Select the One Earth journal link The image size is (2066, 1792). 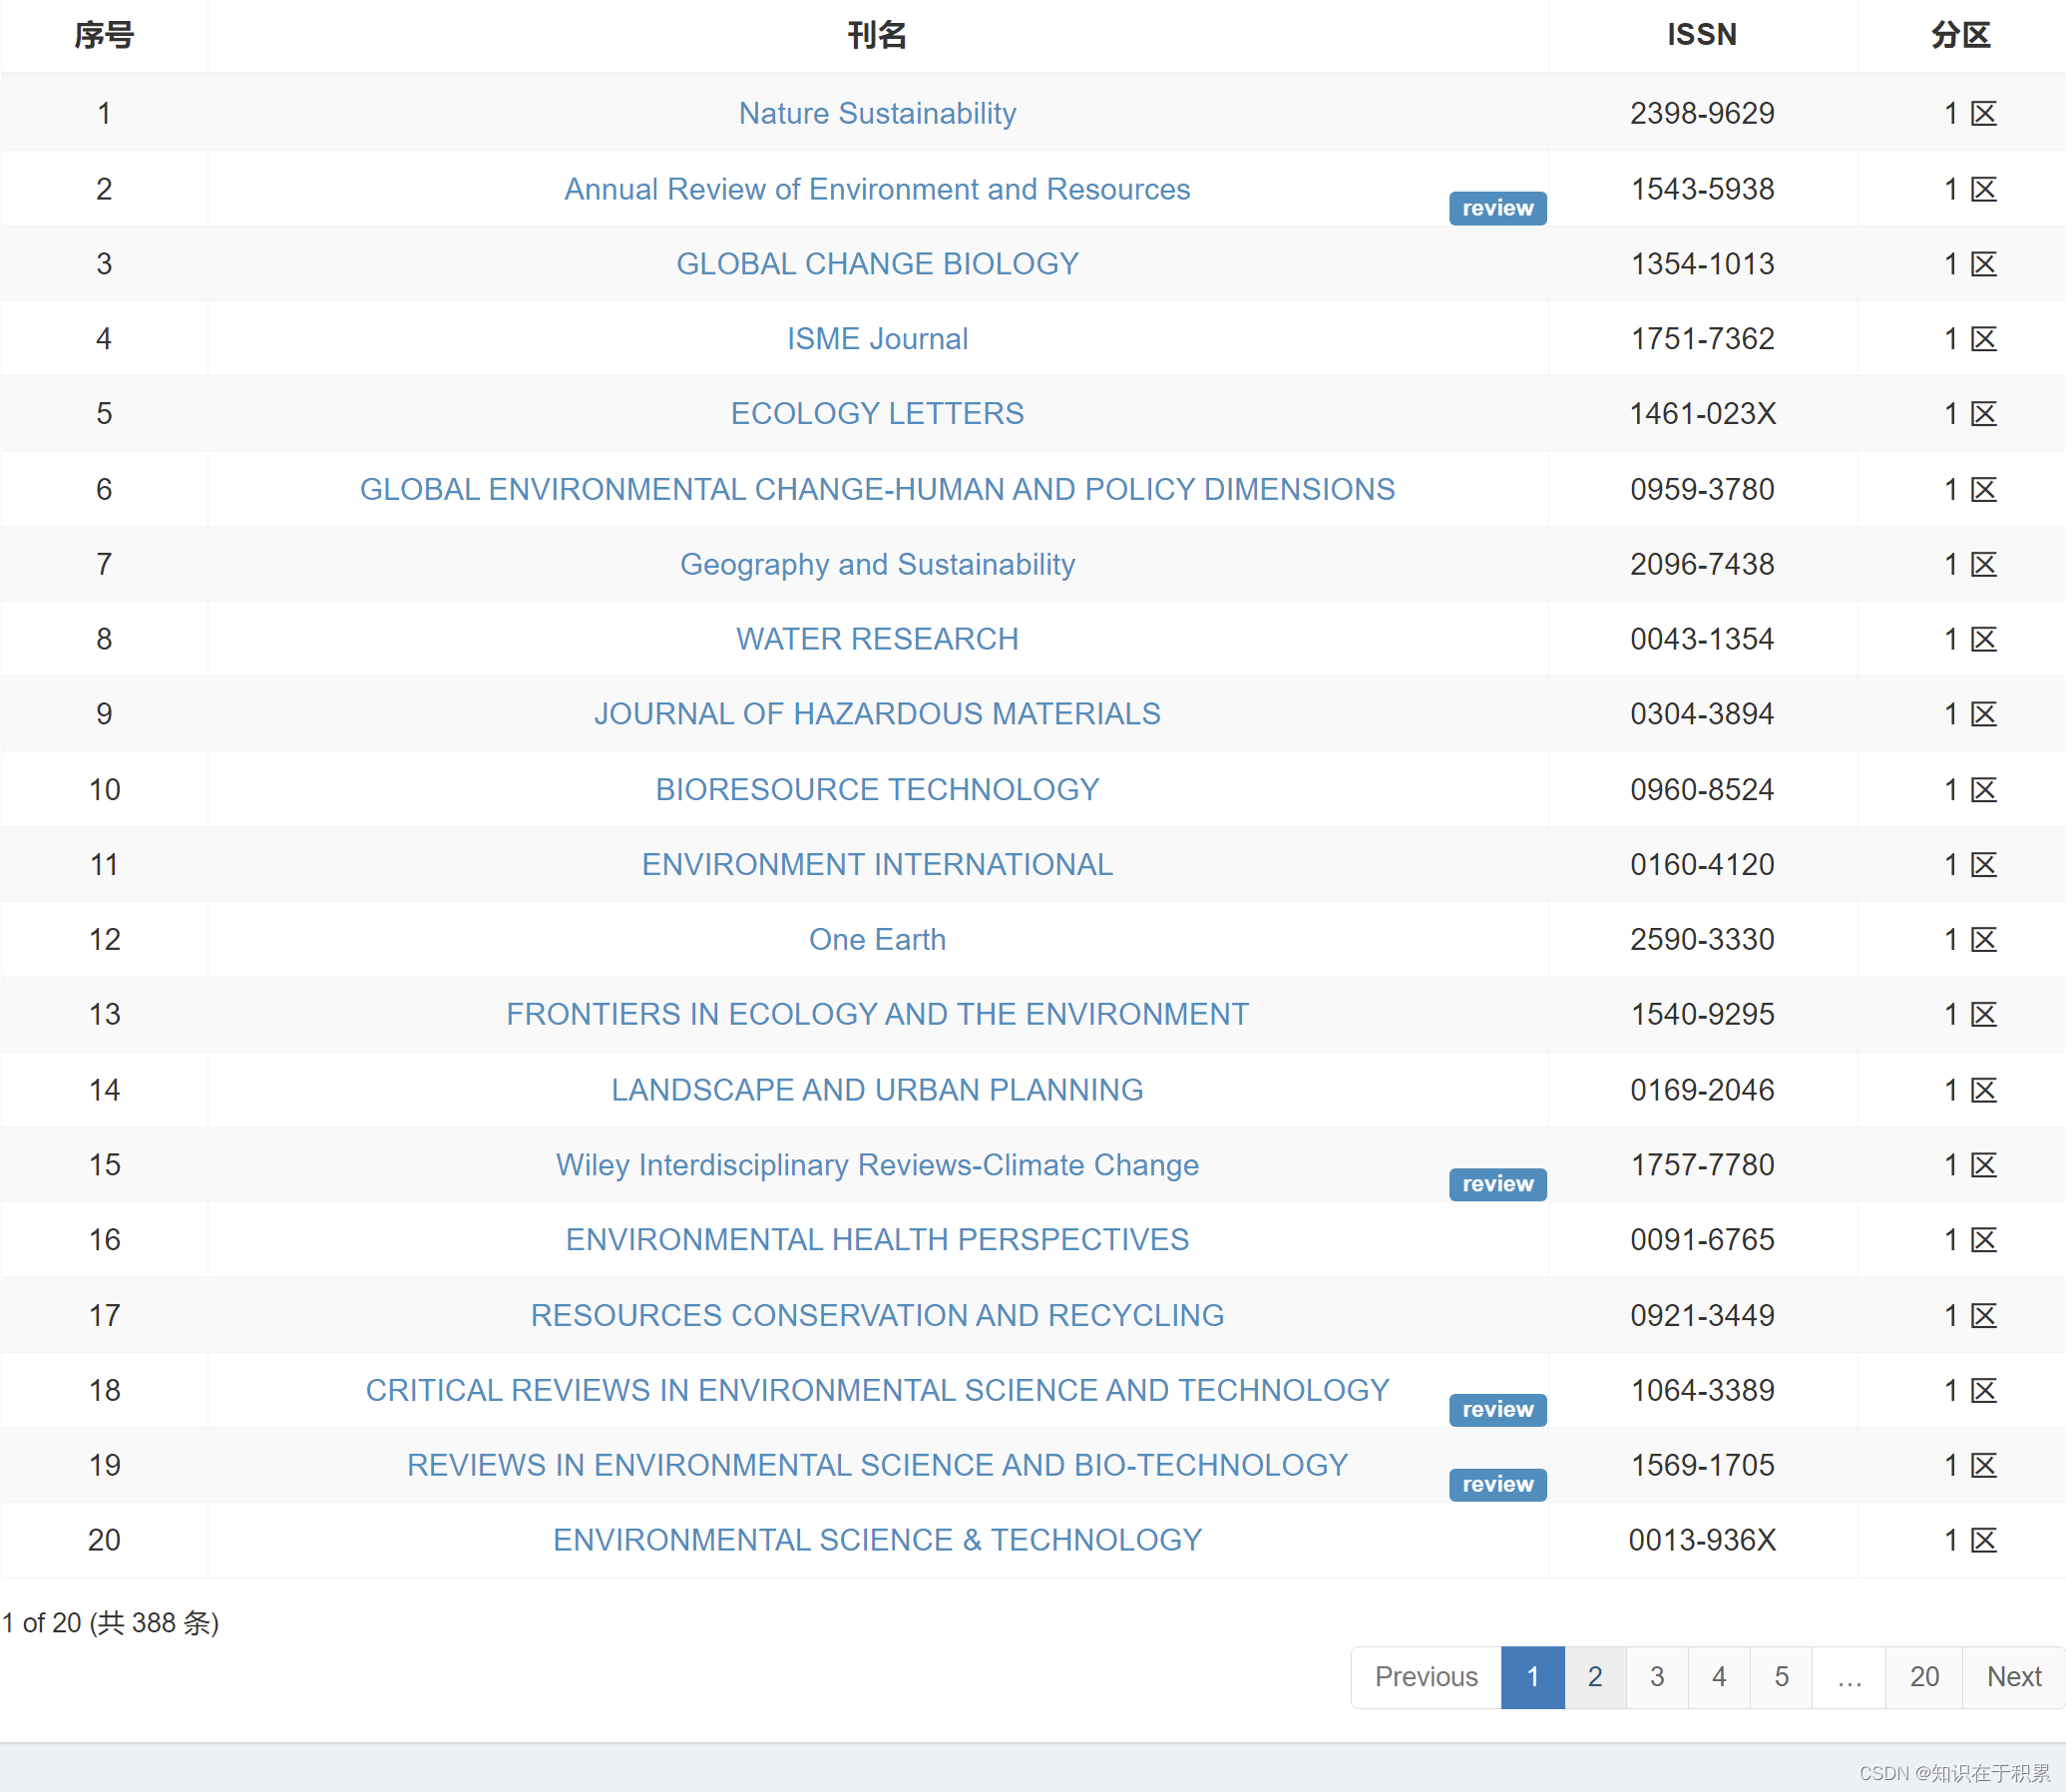coord(877,940)
